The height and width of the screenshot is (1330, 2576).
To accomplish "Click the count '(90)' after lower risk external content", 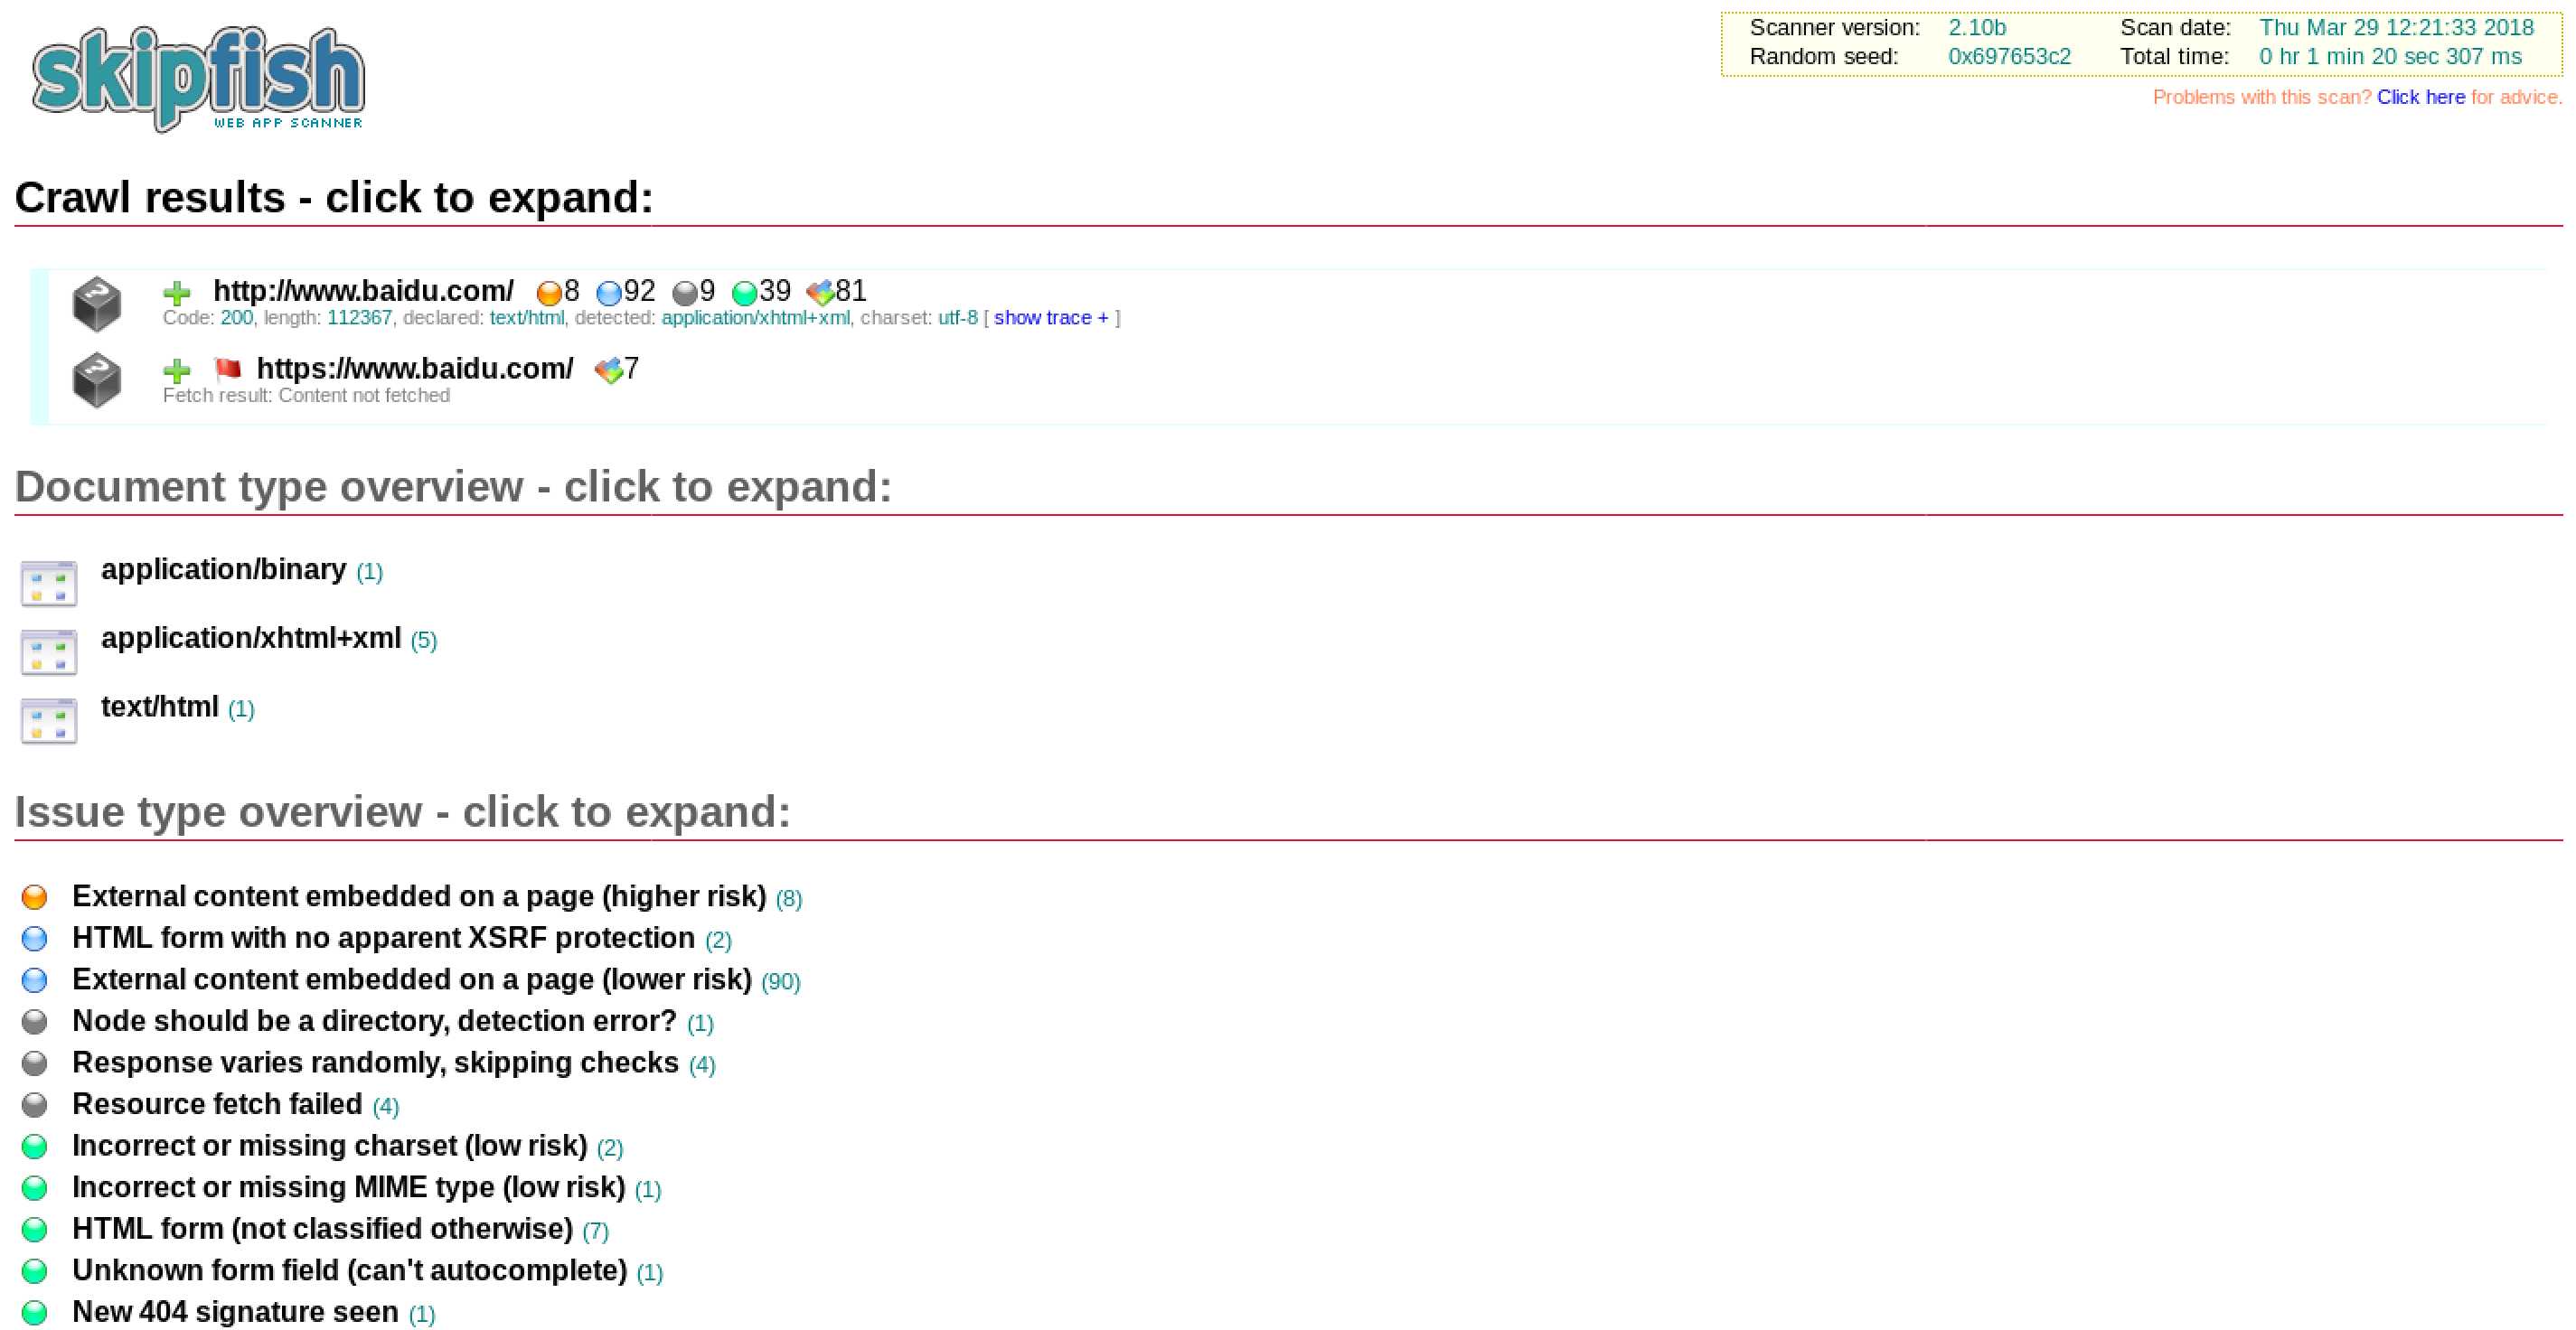I will (x=781, y=982).
